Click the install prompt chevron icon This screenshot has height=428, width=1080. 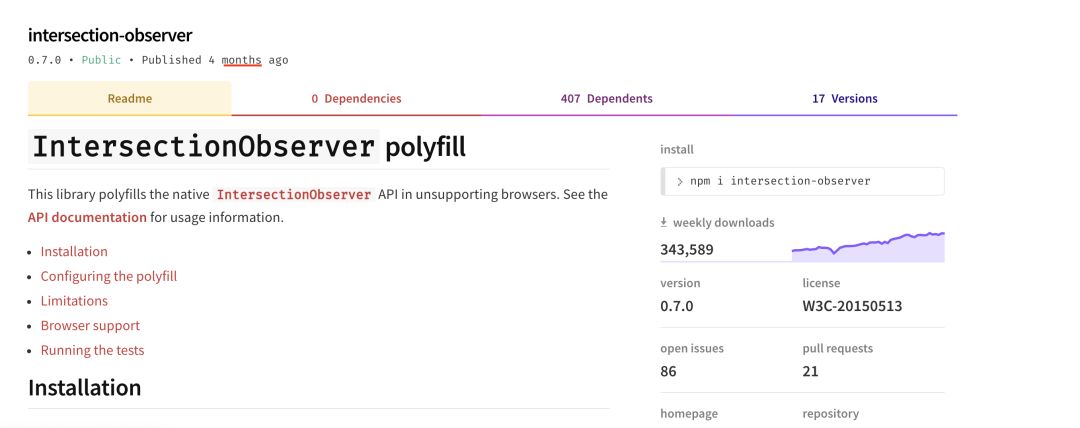[680, 181]
